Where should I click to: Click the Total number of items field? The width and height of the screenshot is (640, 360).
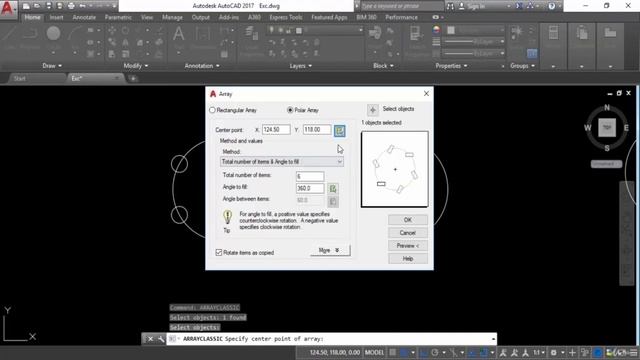[x=310, y=176]
